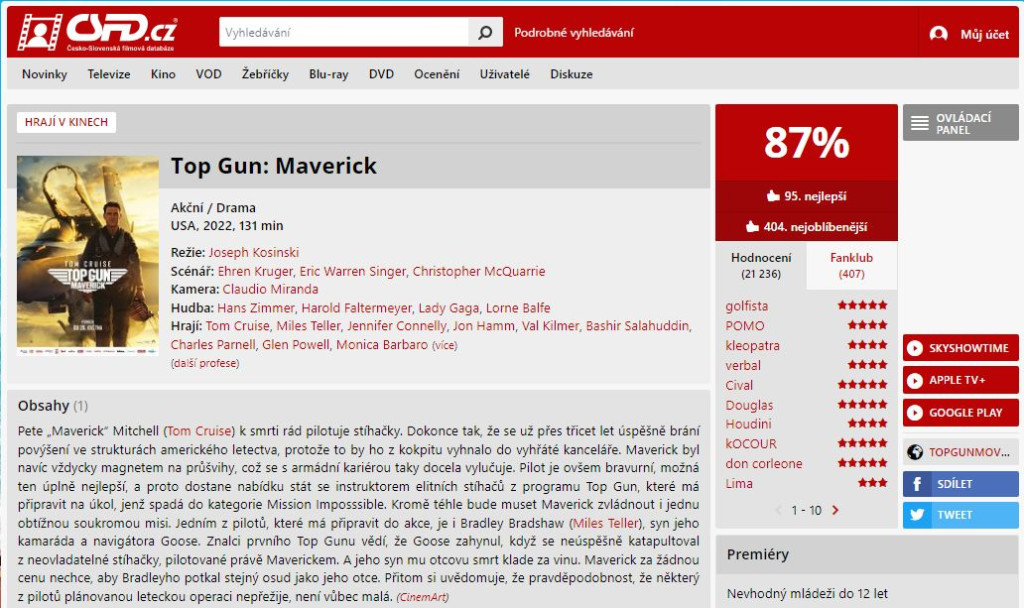
Task: Open Monica Barbaro's page
Action: click(382, 344)
